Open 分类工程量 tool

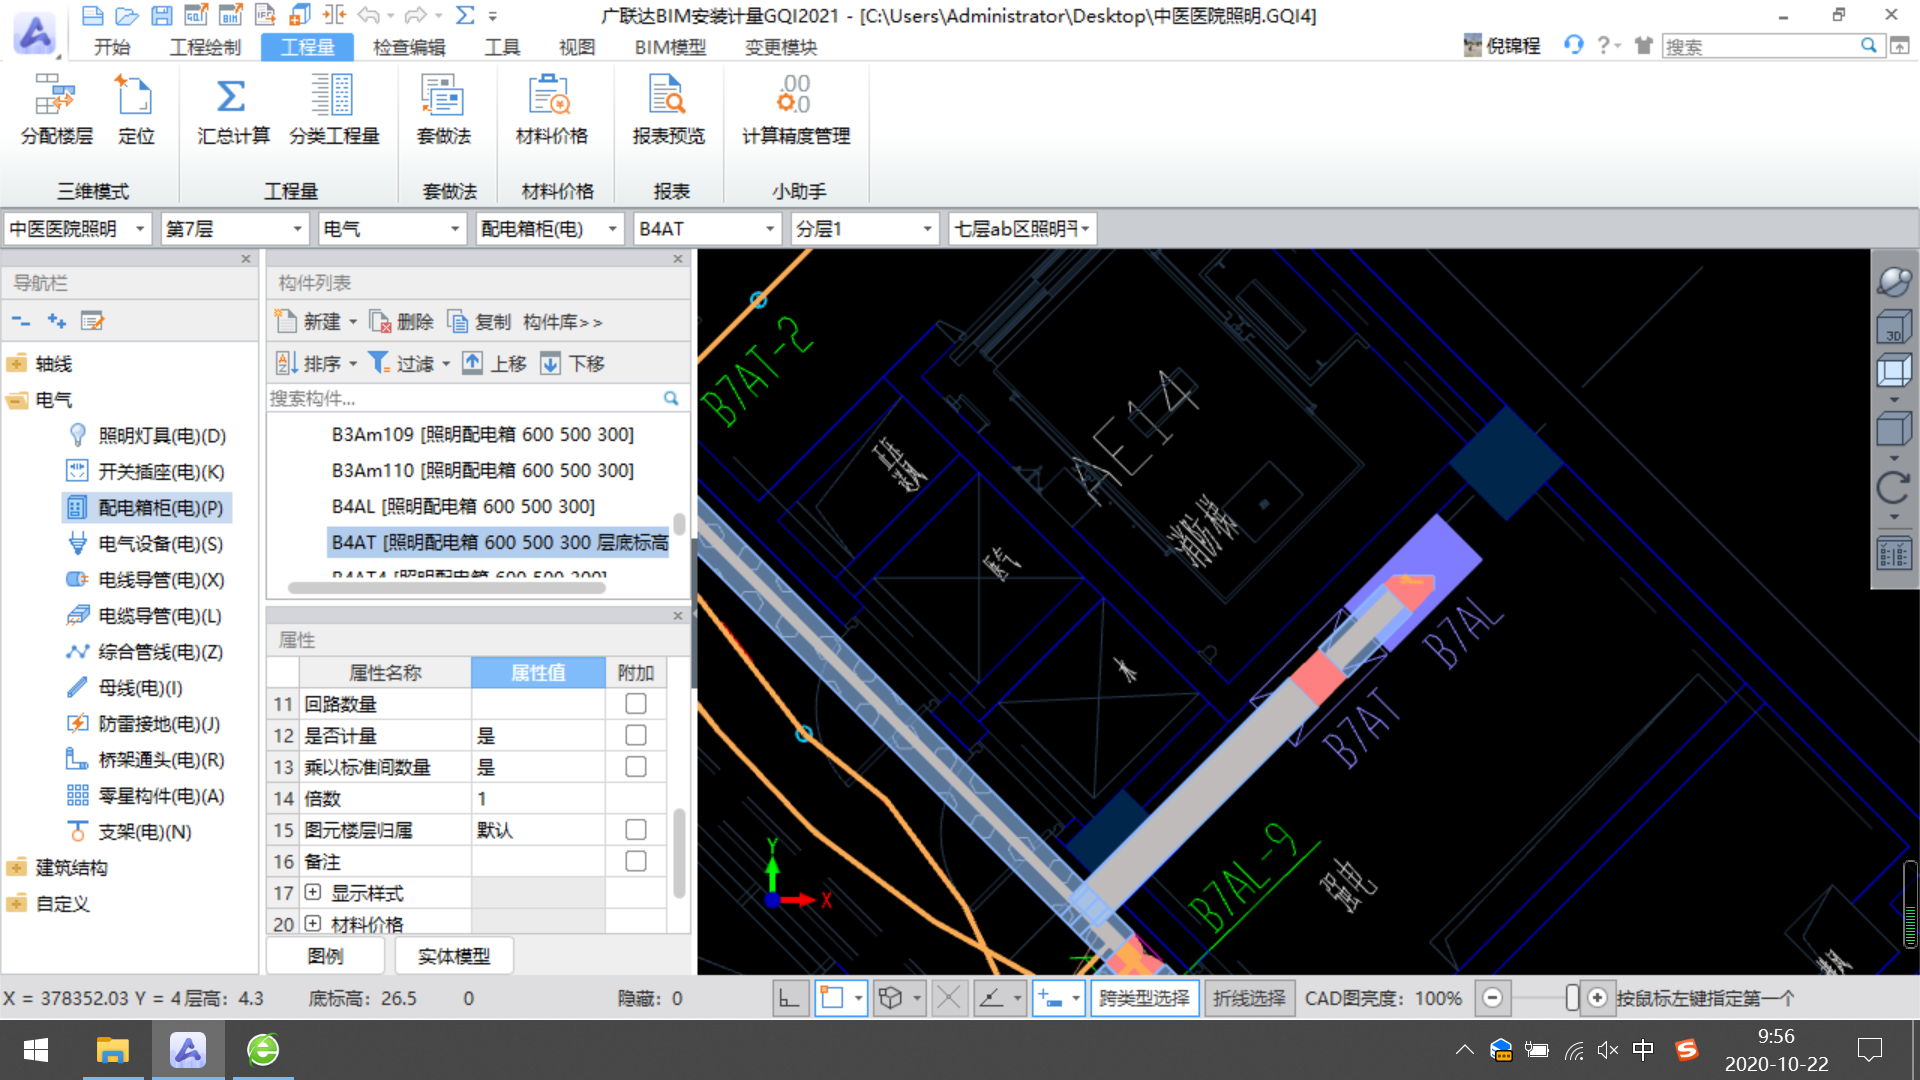pos(334,110)
